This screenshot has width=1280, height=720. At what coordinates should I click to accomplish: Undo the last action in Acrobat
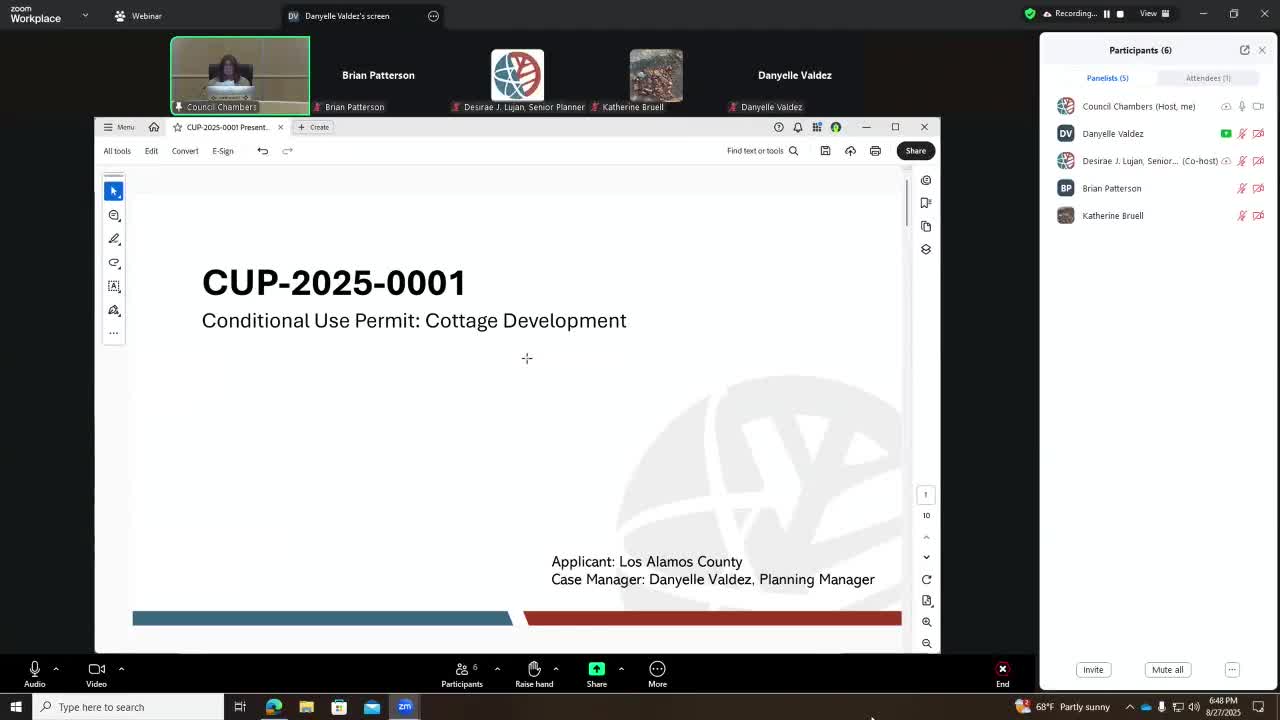point(262,151)
